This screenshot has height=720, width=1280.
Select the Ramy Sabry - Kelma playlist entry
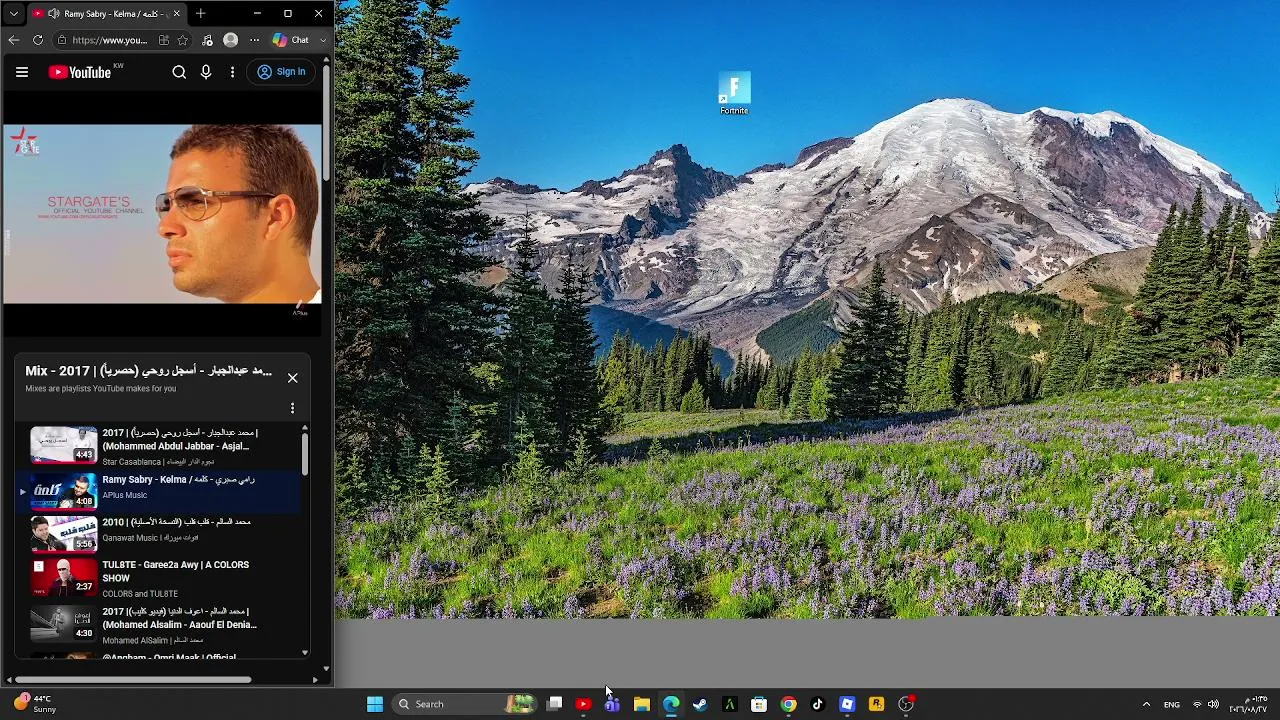tap(157, 491)
